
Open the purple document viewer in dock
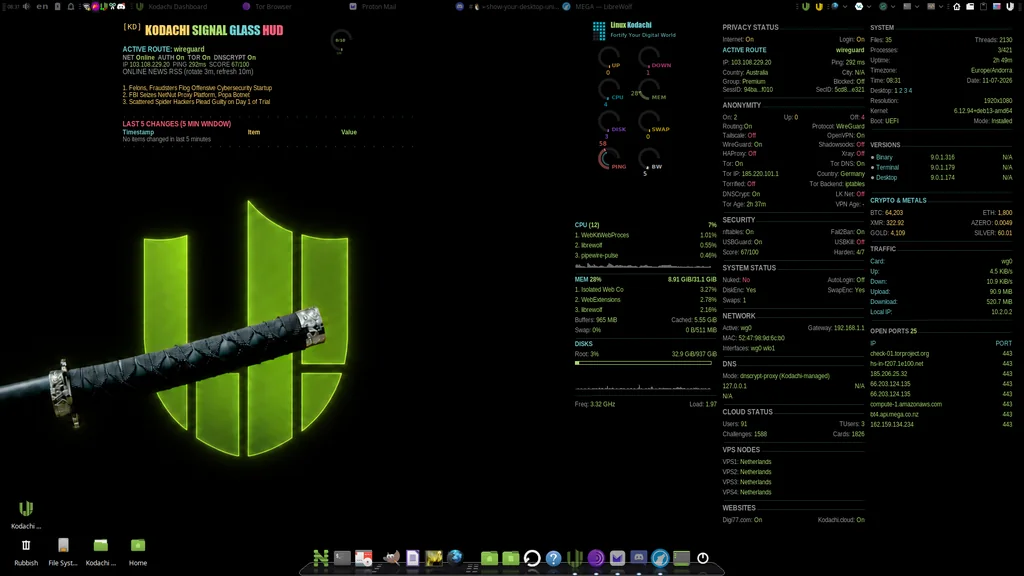[x=413, y=558]
